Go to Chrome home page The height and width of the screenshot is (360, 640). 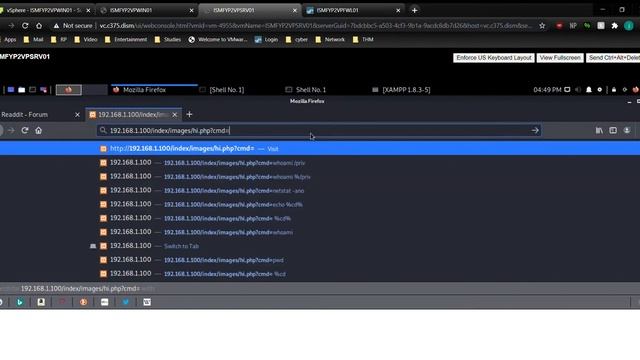pyautogui.click(x=39, y=25)
